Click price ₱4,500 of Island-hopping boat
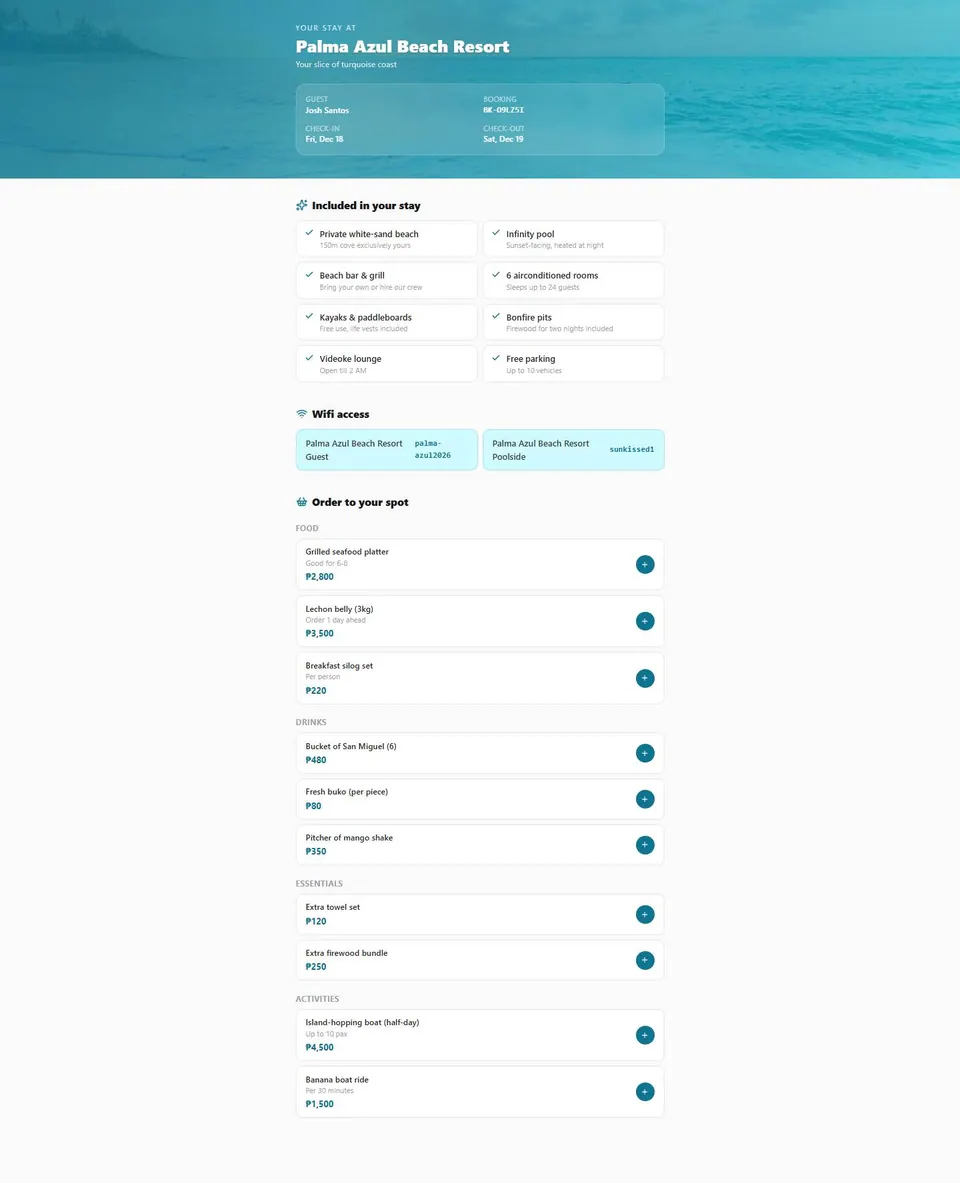The image size is (960, 1183). click(x=319, y=1047)
